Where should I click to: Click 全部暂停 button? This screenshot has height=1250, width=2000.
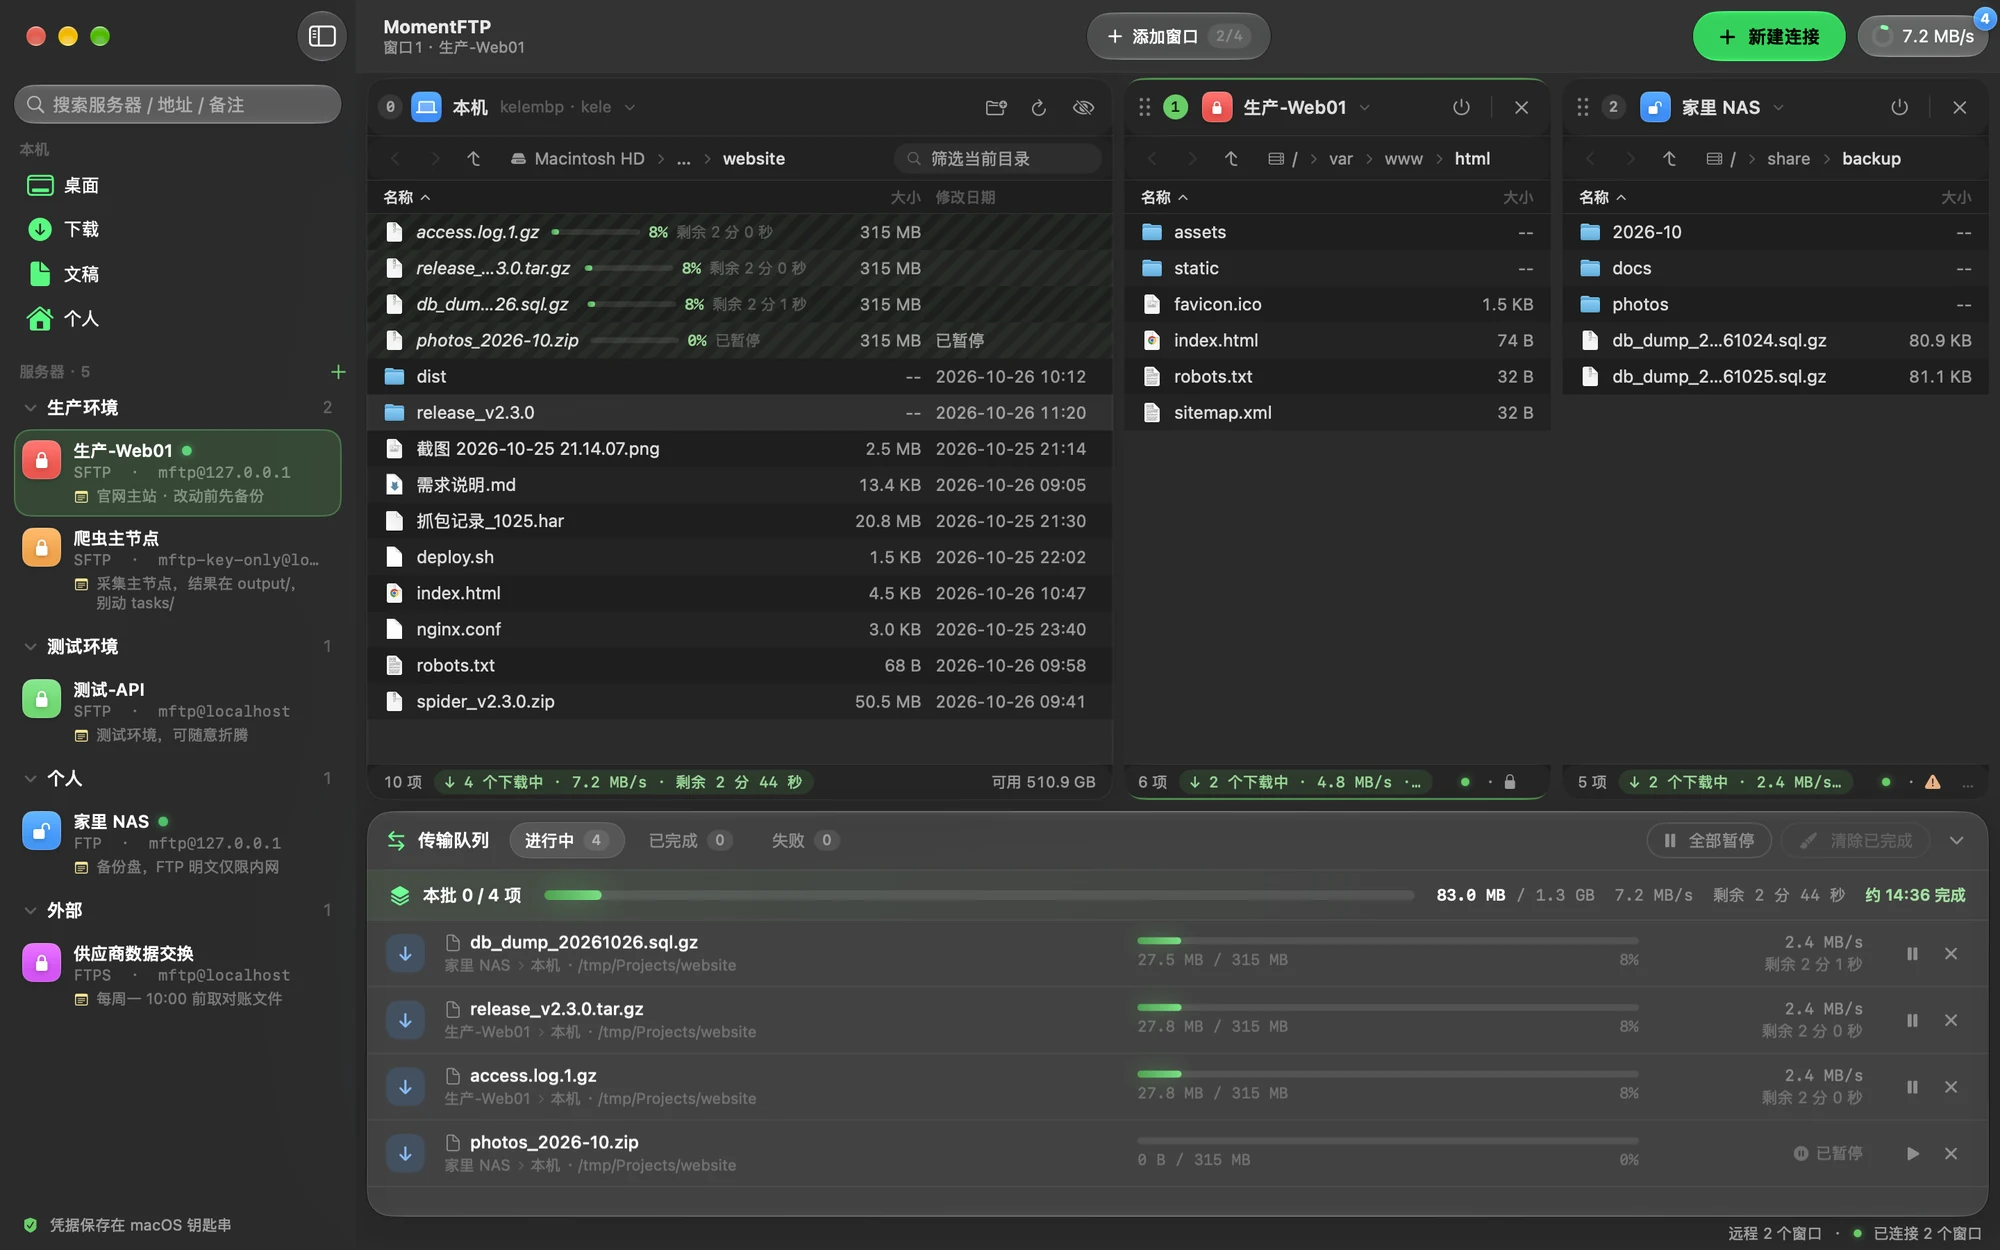(1708, 841)
